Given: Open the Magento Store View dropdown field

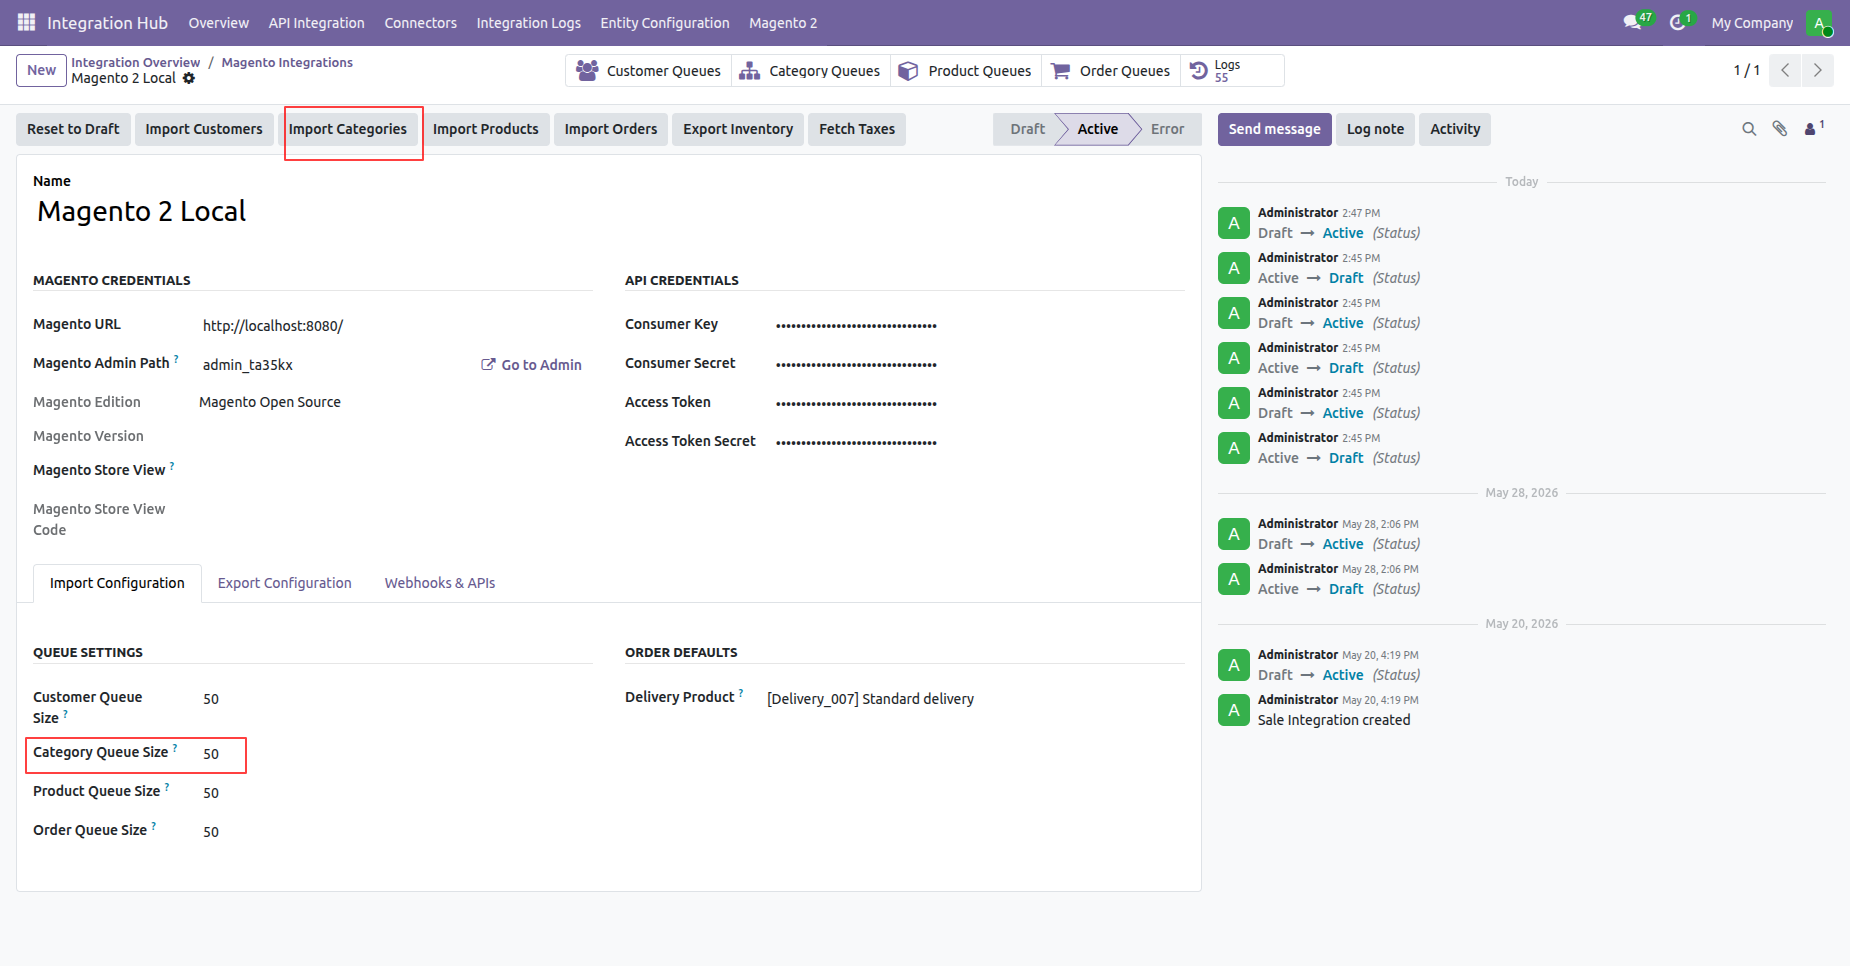Looking at the screenshot, I should pyautogui.click(x=397, y=470).
